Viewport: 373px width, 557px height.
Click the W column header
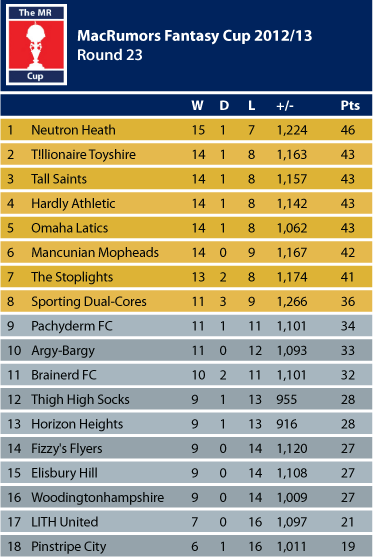[198, 106]
